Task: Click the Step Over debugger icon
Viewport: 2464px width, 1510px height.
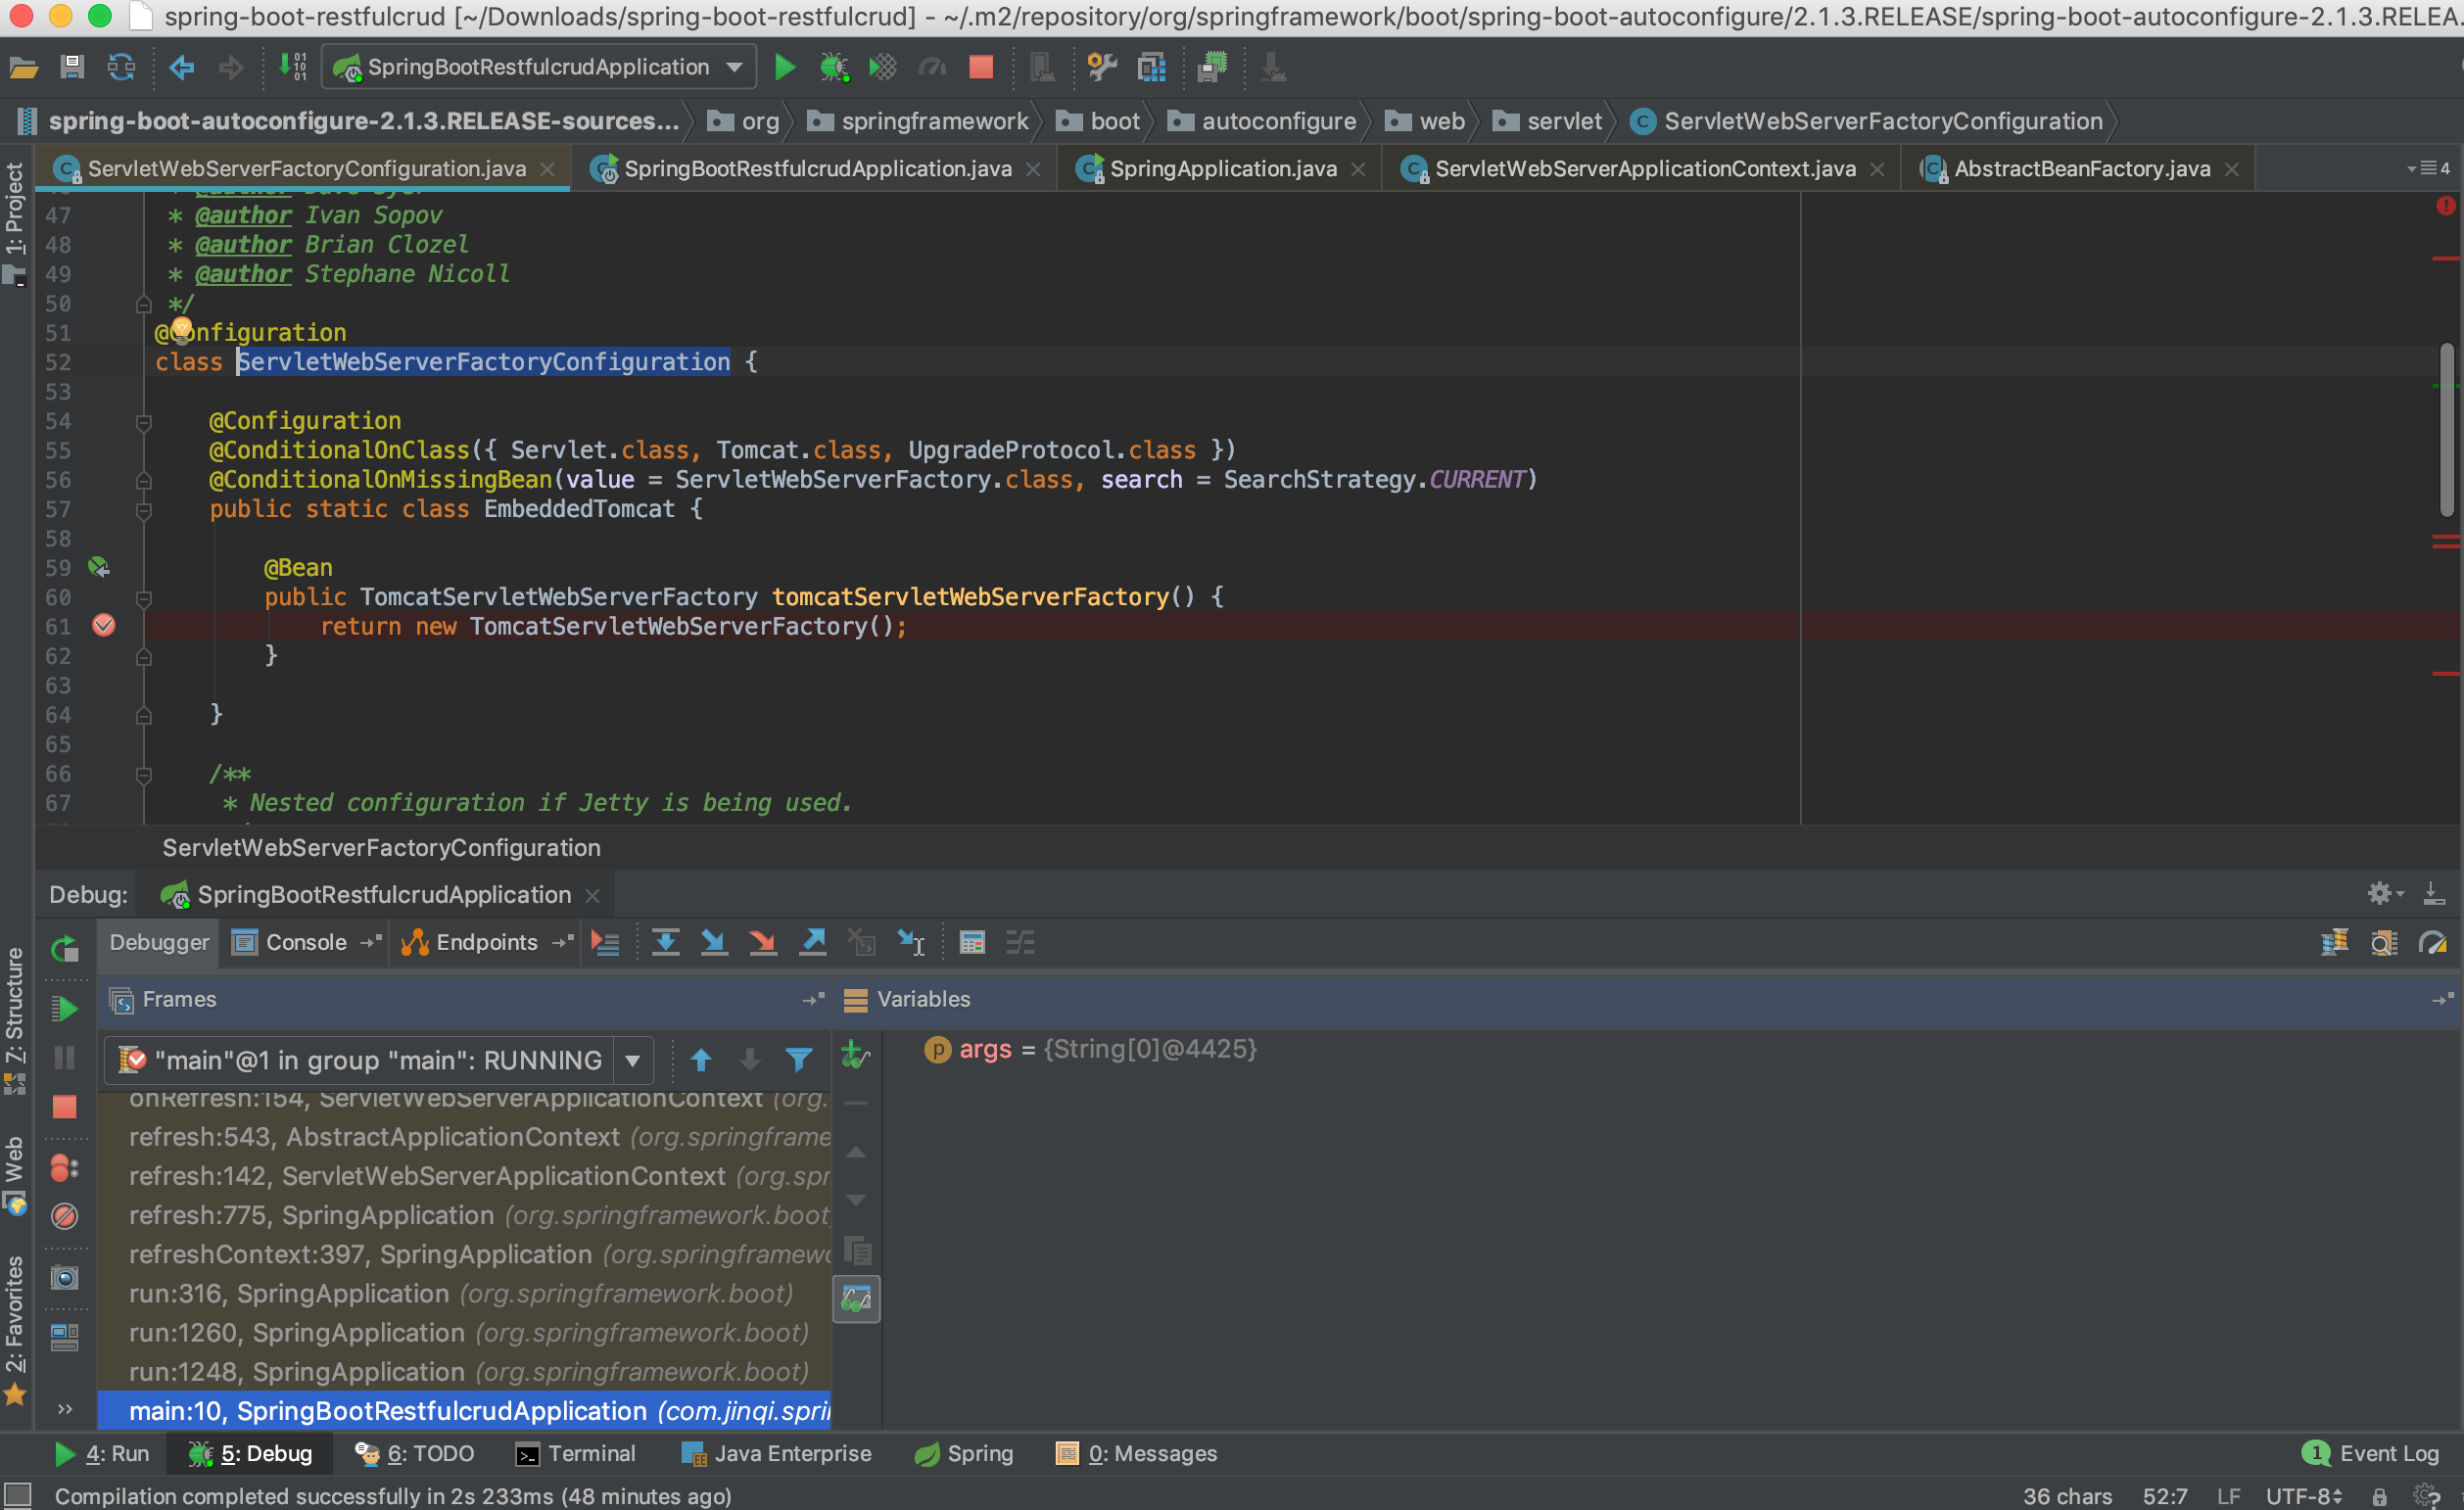Action: click(x=665, y=942)
